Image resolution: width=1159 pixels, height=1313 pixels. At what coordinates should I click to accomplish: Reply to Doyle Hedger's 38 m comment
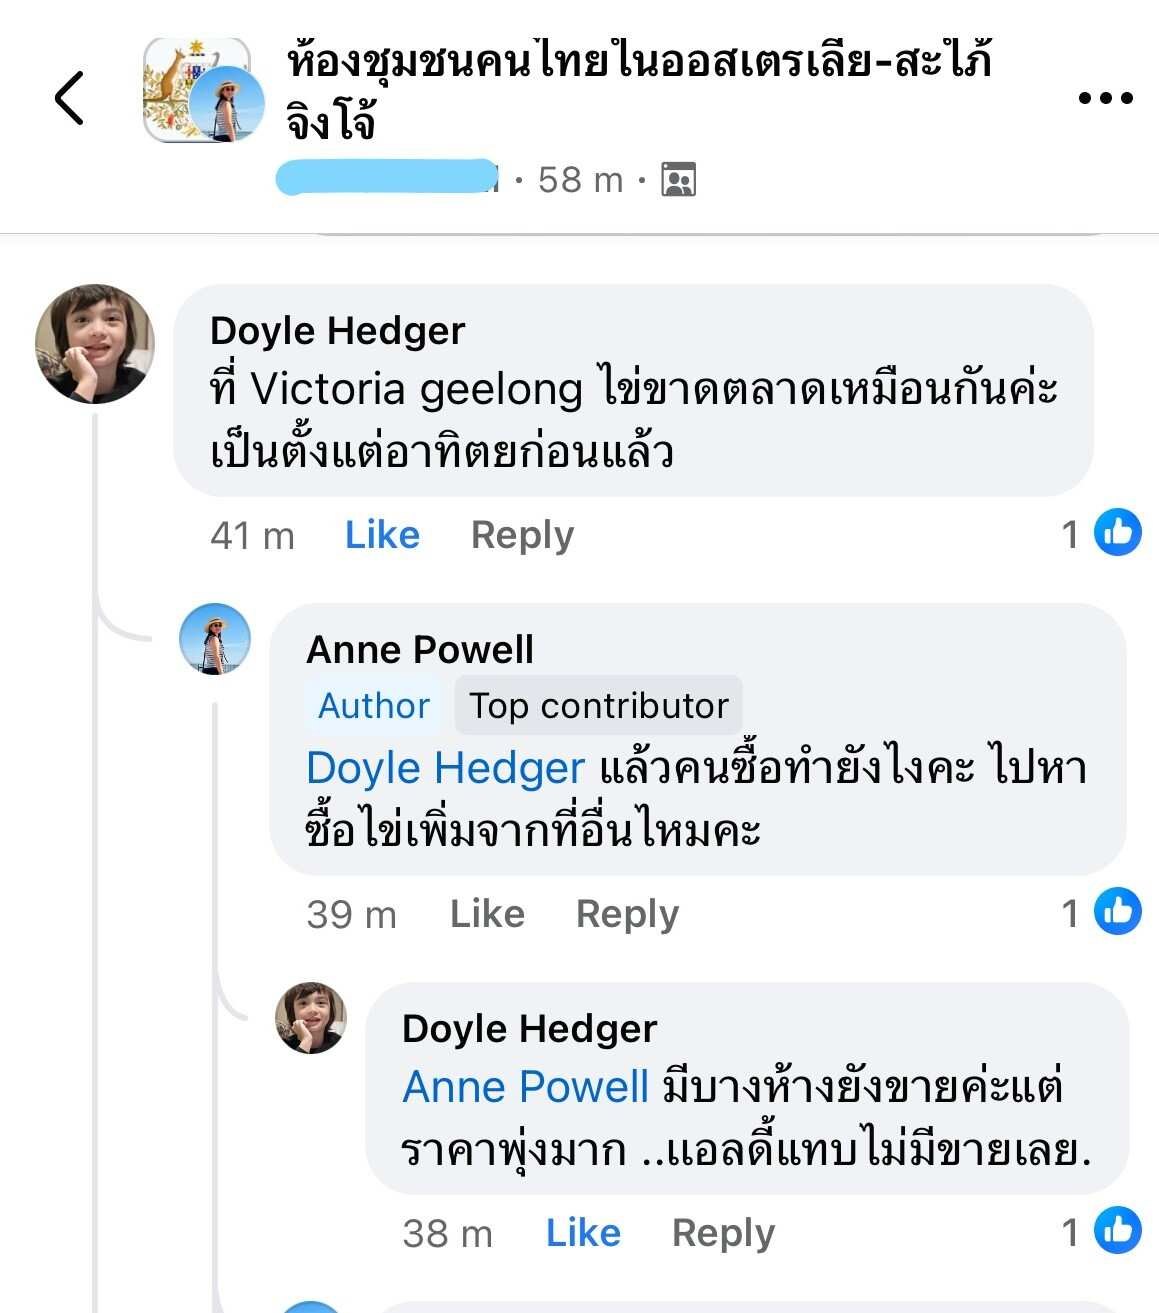coord(723,1233)
